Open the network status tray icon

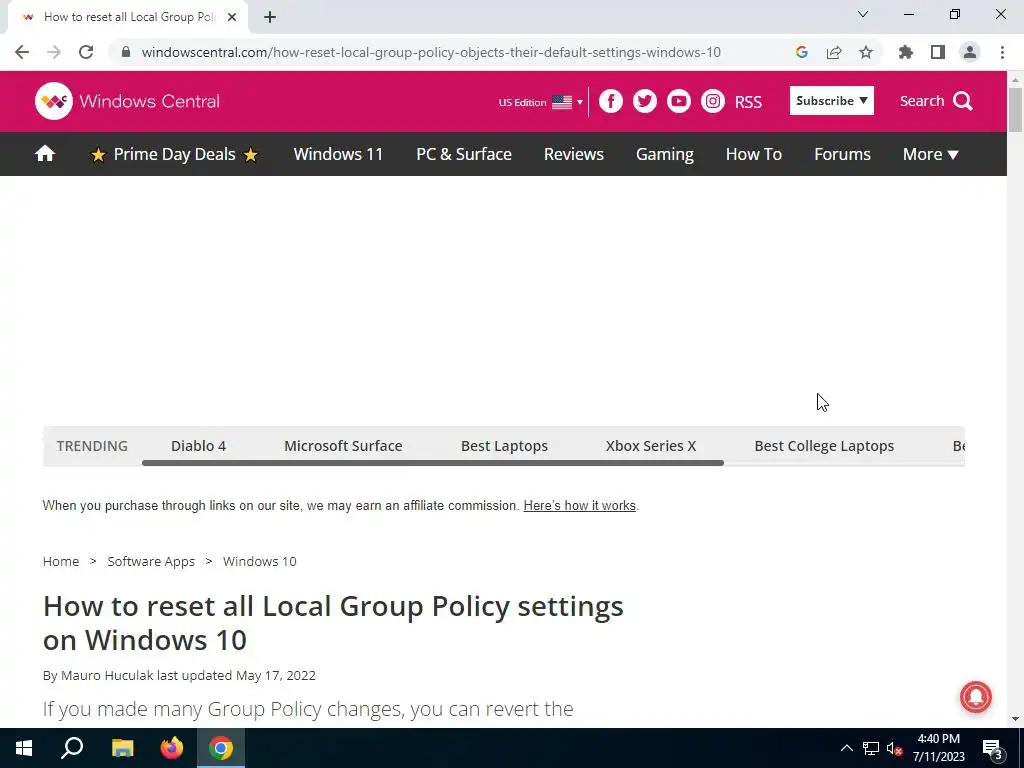click(x=871, y=748)
